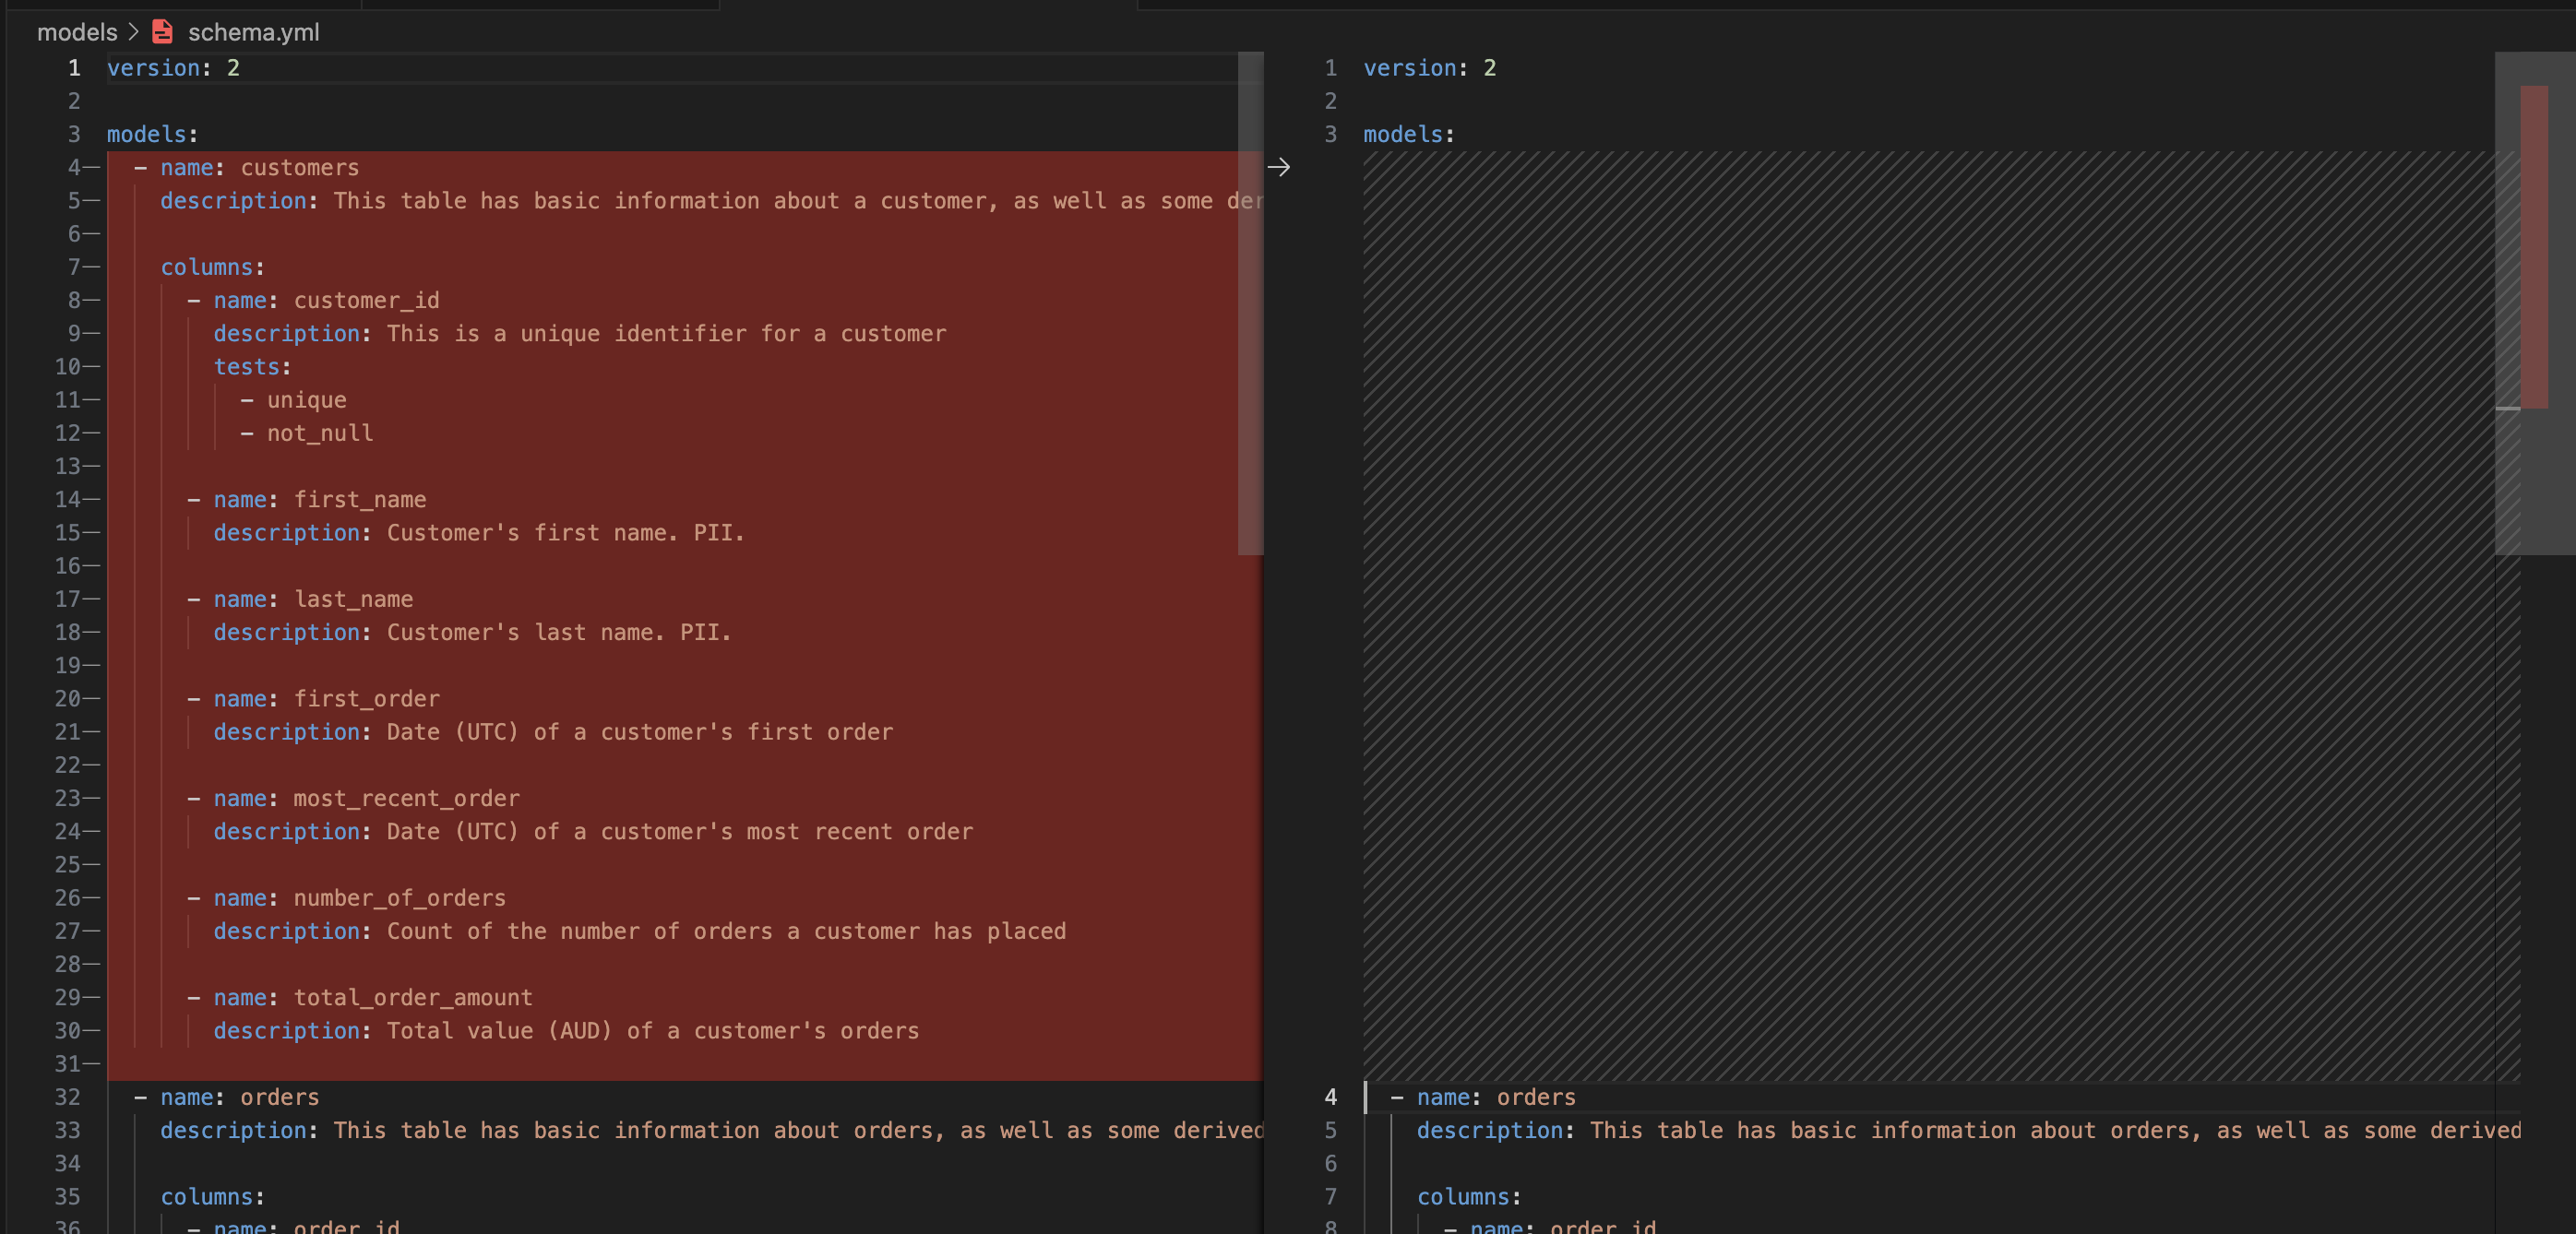Click line number 4 in right editor gutter
2576x1234 pixels.
tap(1330, 1097)
